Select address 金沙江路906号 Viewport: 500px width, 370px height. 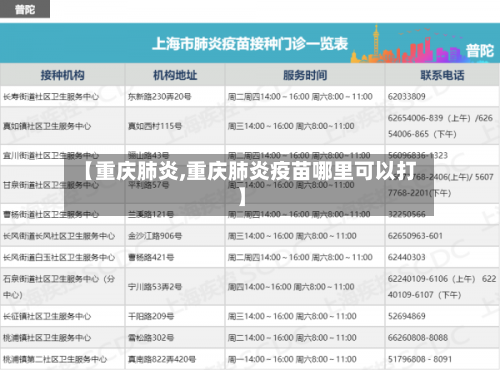pyautogui.click(x=155, y=236)
